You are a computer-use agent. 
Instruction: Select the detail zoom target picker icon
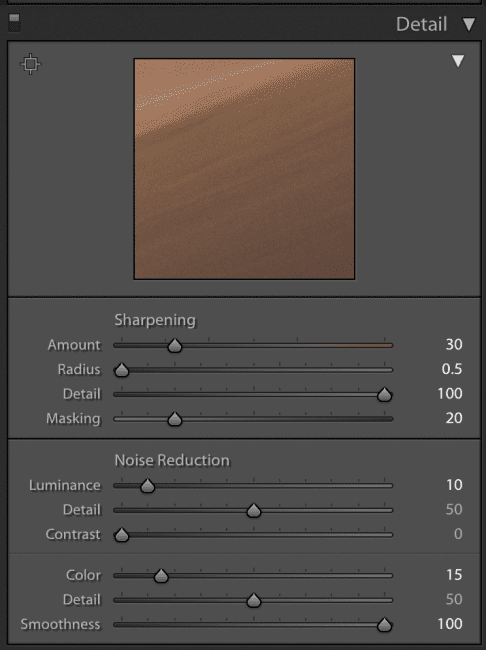click(31, 64)
